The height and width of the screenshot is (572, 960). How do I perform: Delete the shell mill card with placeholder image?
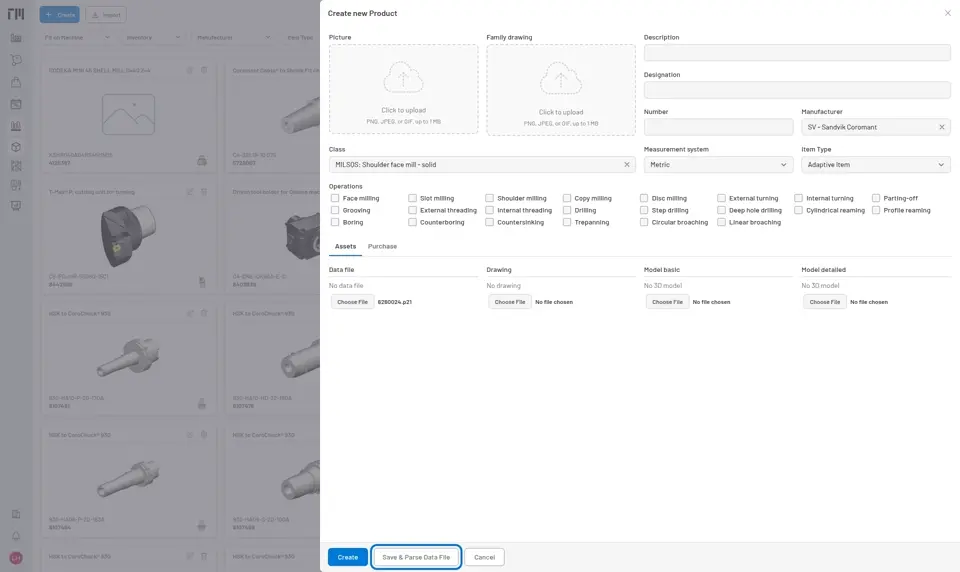click(x=204, y=70)
